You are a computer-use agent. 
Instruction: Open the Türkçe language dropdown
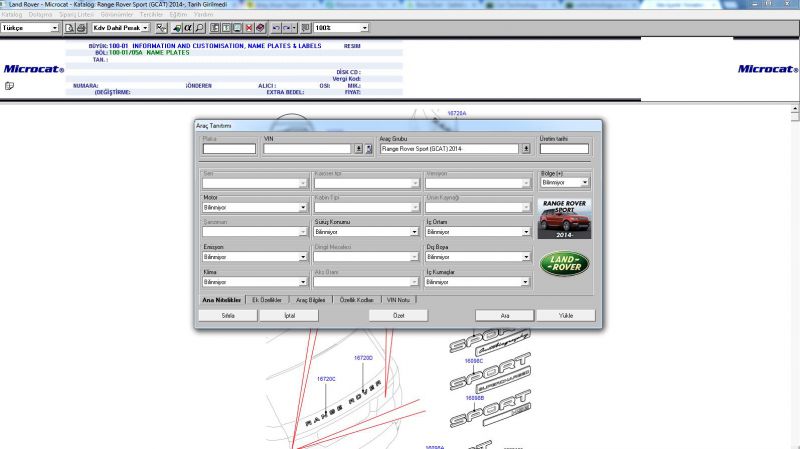[55, 28]
